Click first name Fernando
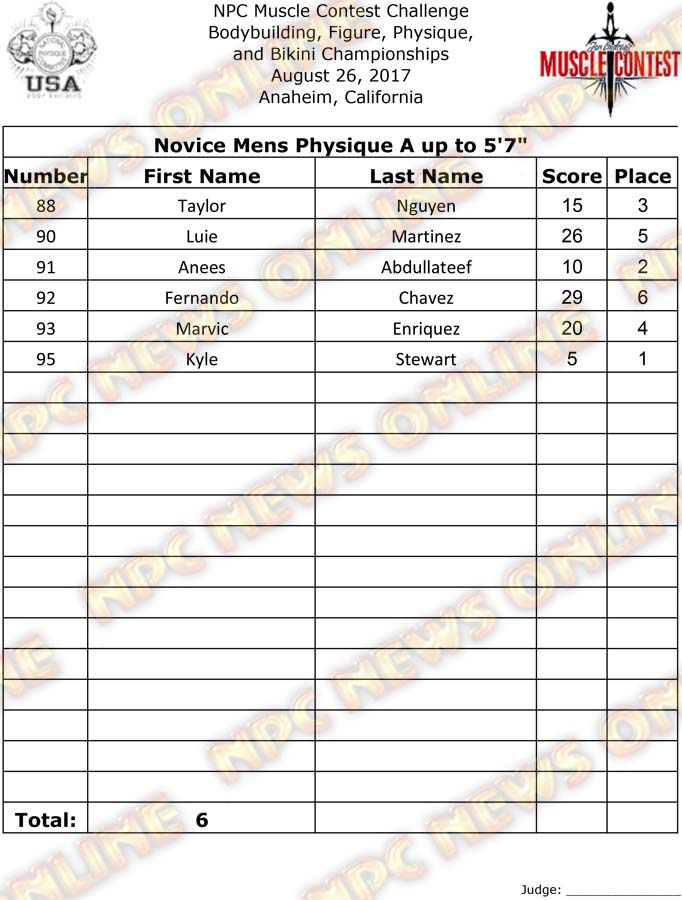The image size is (682, 900). pos(202,298)
